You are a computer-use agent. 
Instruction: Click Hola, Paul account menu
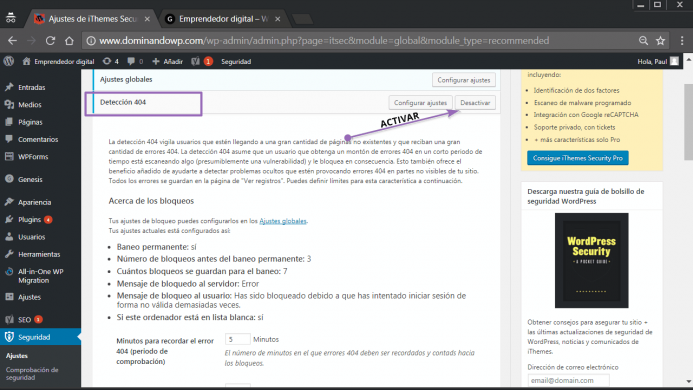click(652, 61)
